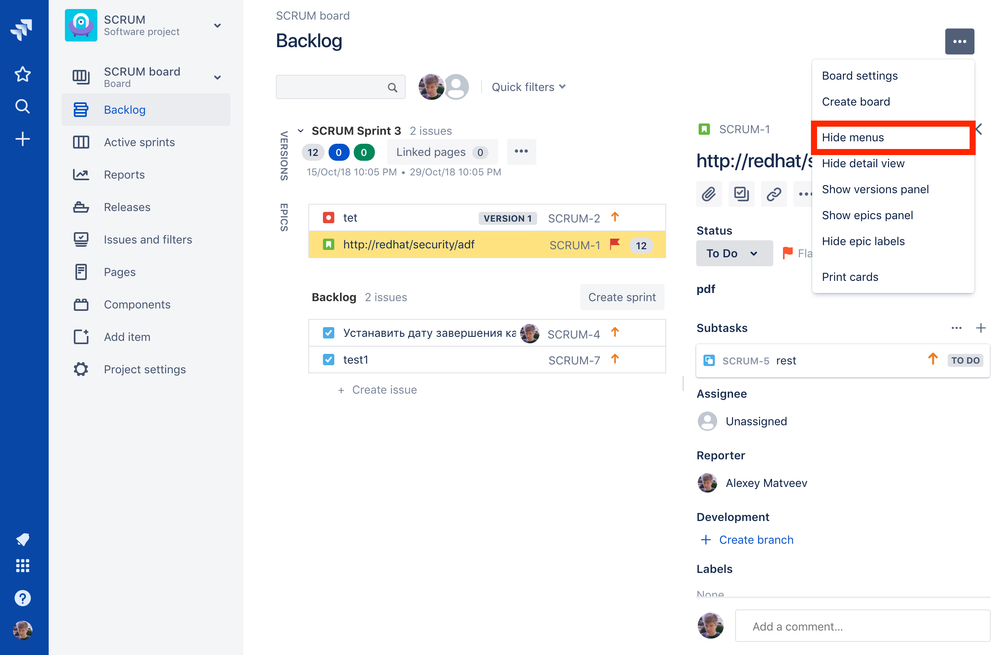998x655 pixels.
Task: Click board more options ellipsis button
Action: click(x=960, y=41)
